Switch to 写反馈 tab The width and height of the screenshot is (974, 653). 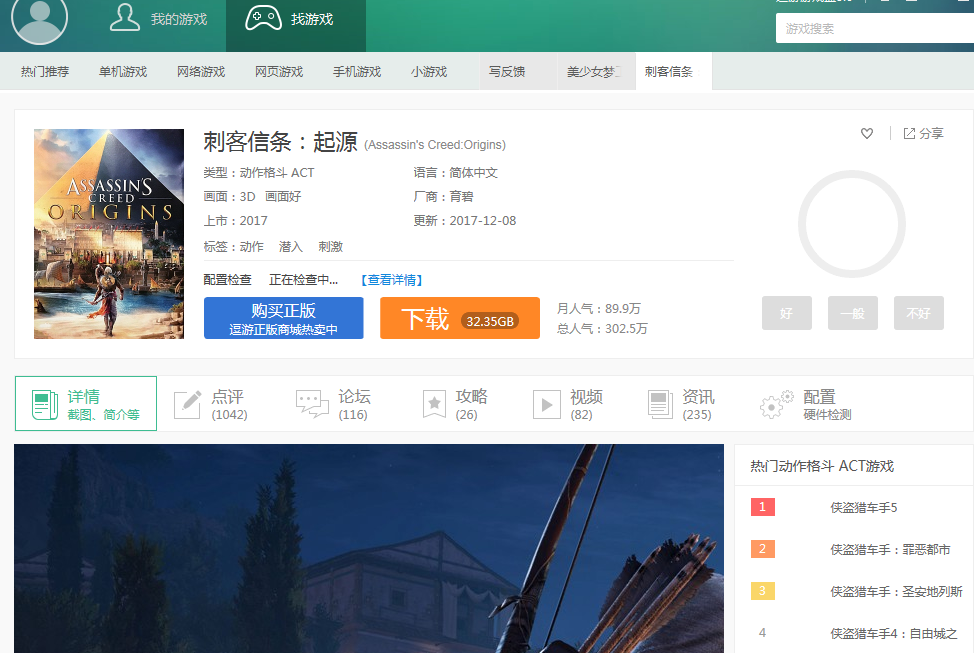click(x=518, y=71)
